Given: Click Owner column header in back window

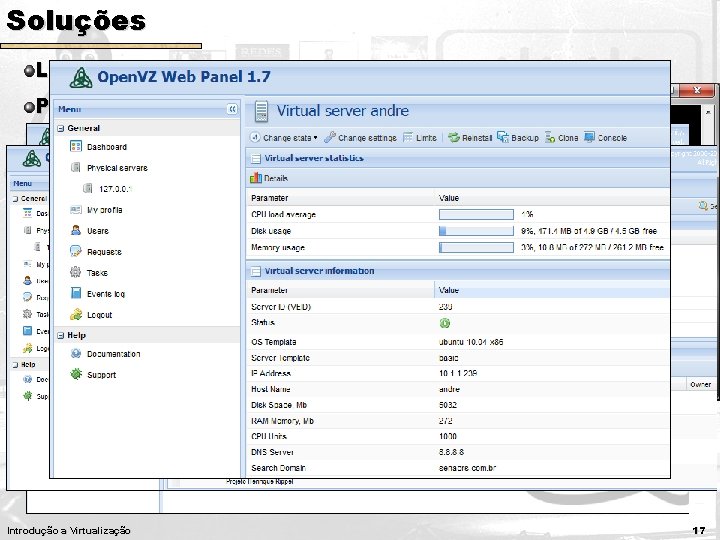Looking at the screenshot, I should pyautogui.click(x=700, y=385).
